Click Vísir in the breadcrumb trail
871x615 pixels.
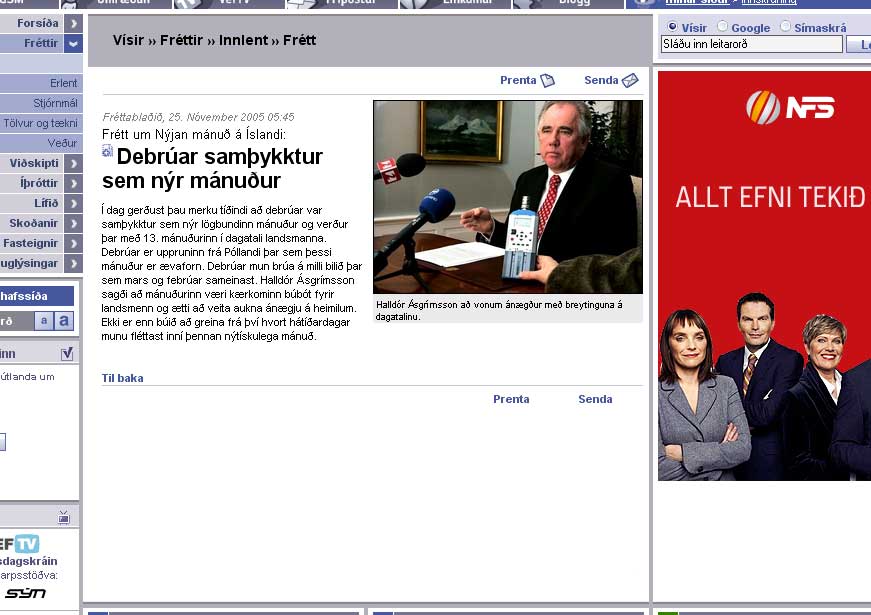[x=128, y=41]
